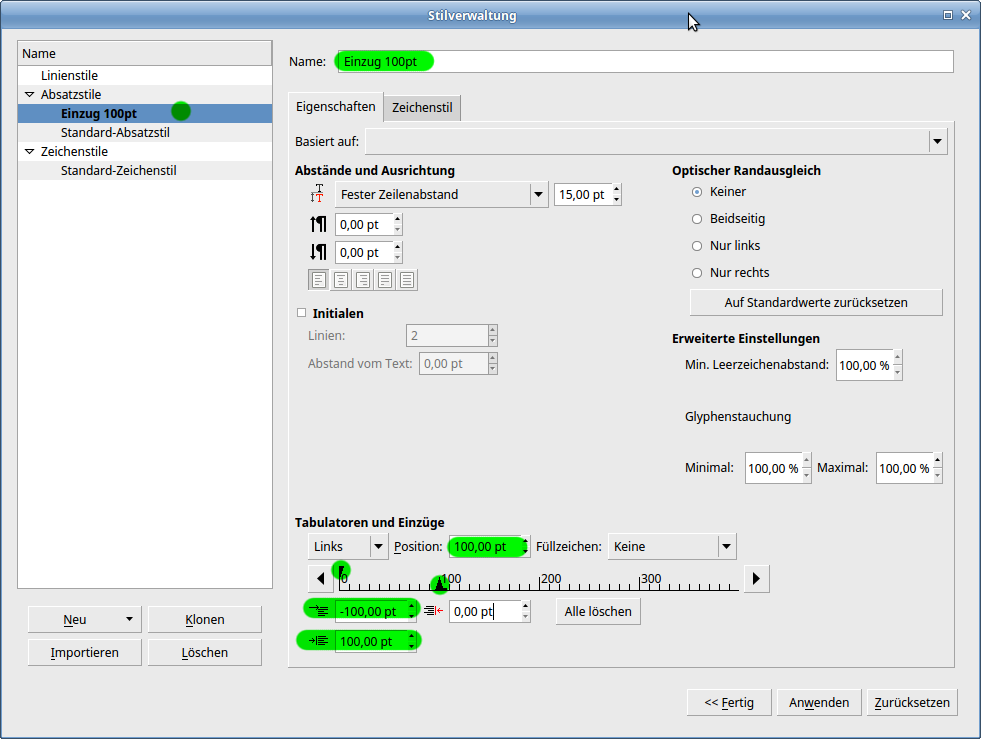Select centered text alignment icon
This screenshot has height=739, width=981.
tap(341, 280)
